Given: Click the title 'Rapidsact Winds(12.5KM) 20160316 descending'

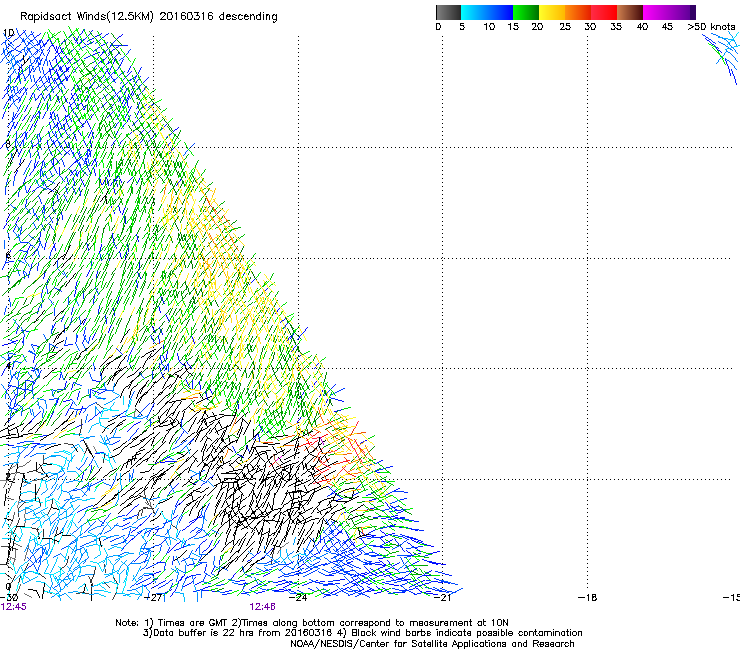Looking at the screenshot, I should pos(149,17).
